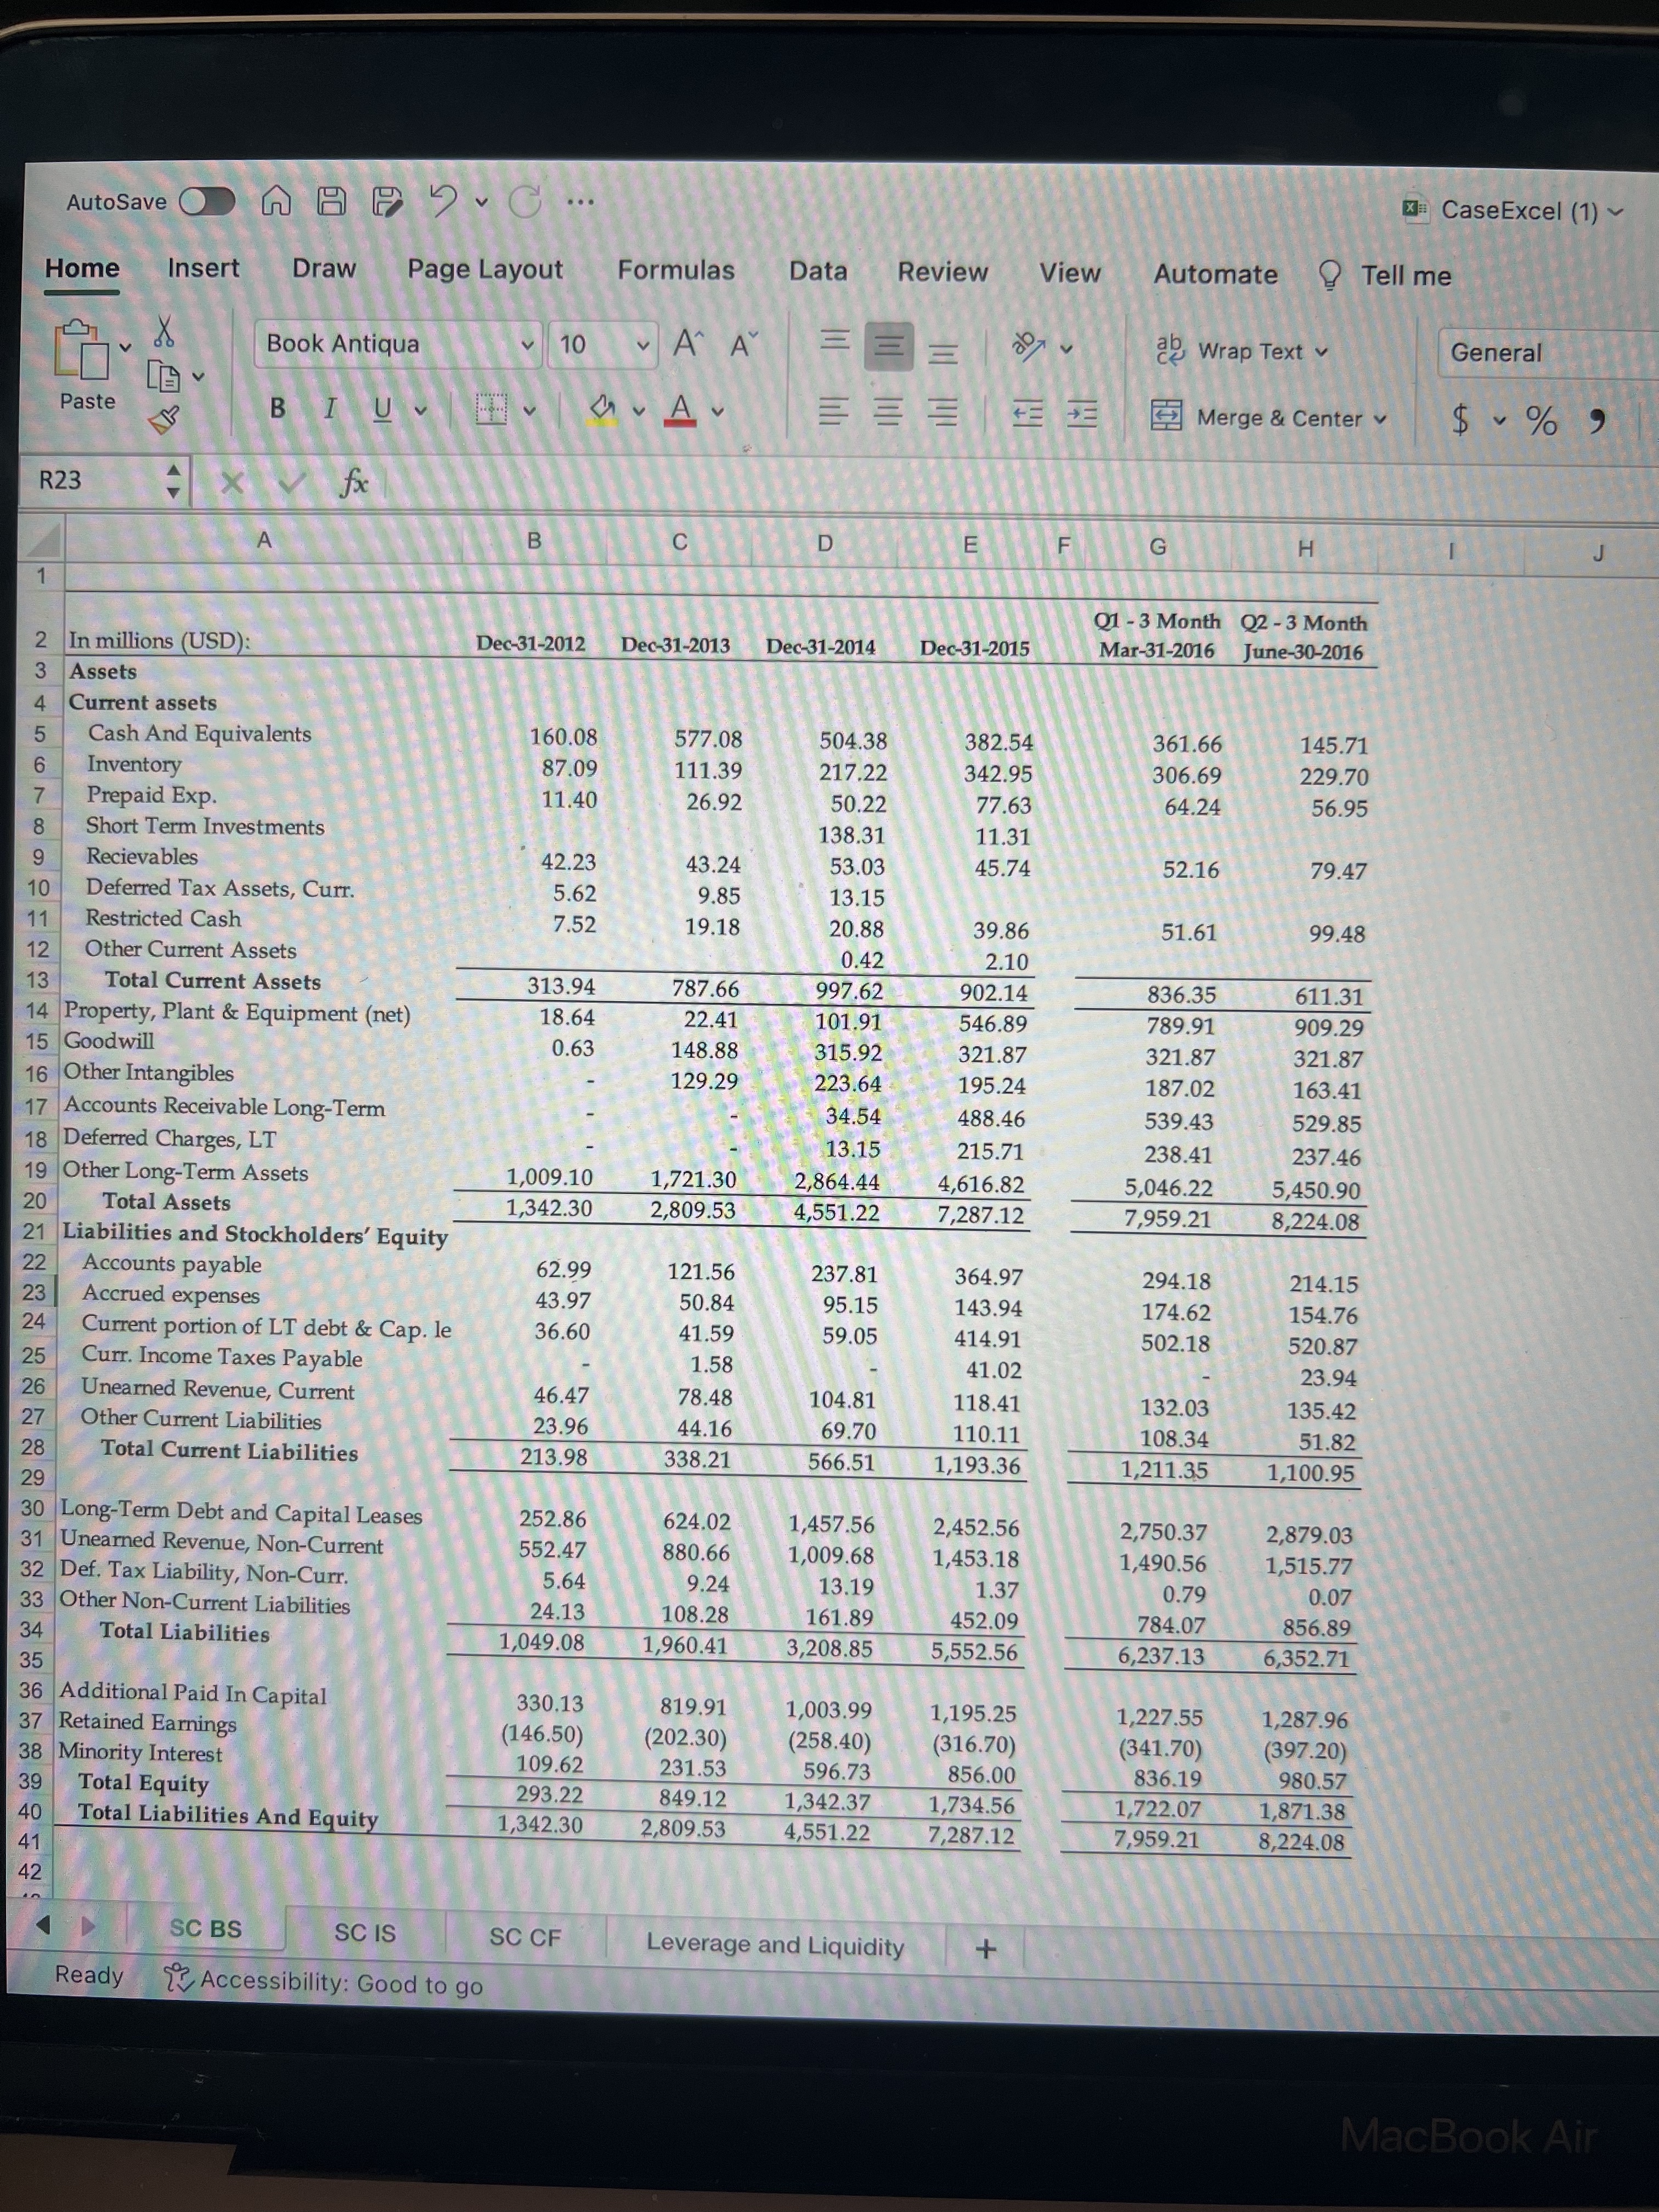Click the Name Box showing R23

click(x=90, y=481)
